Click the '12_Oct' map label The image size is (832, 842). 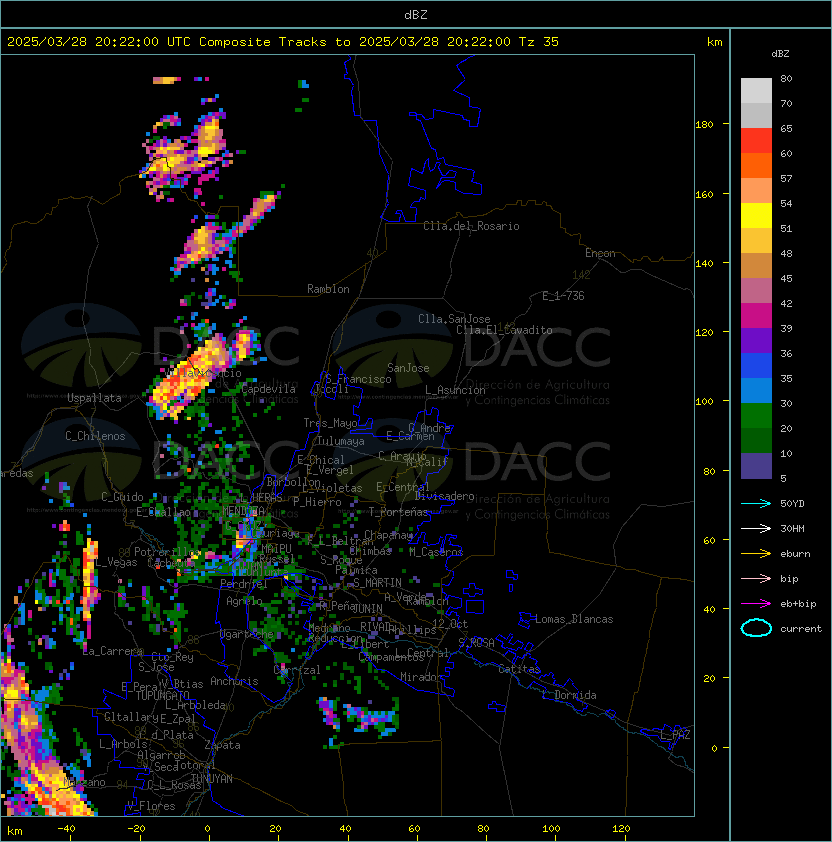click(450, 624)
